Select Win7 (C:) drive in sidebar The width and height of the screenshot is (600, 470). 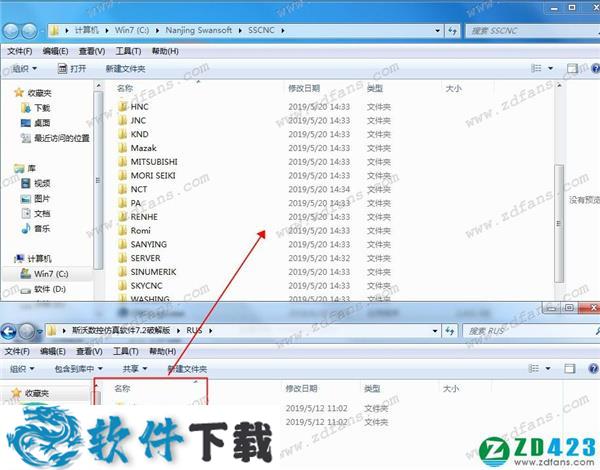(x=44, y=274)
